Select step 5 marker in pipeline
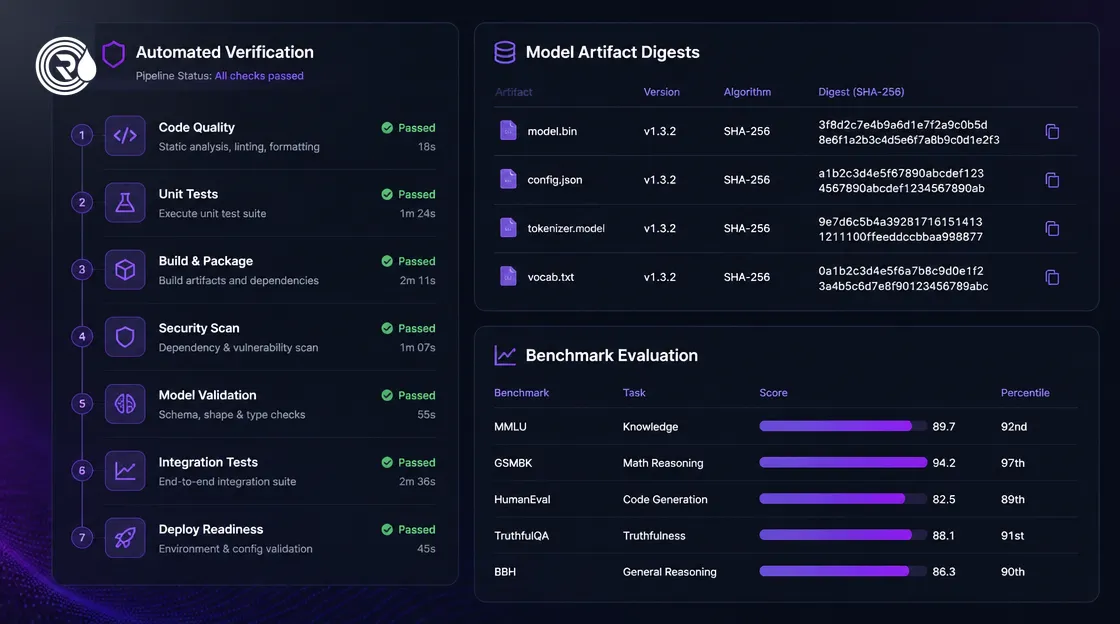 82,403
